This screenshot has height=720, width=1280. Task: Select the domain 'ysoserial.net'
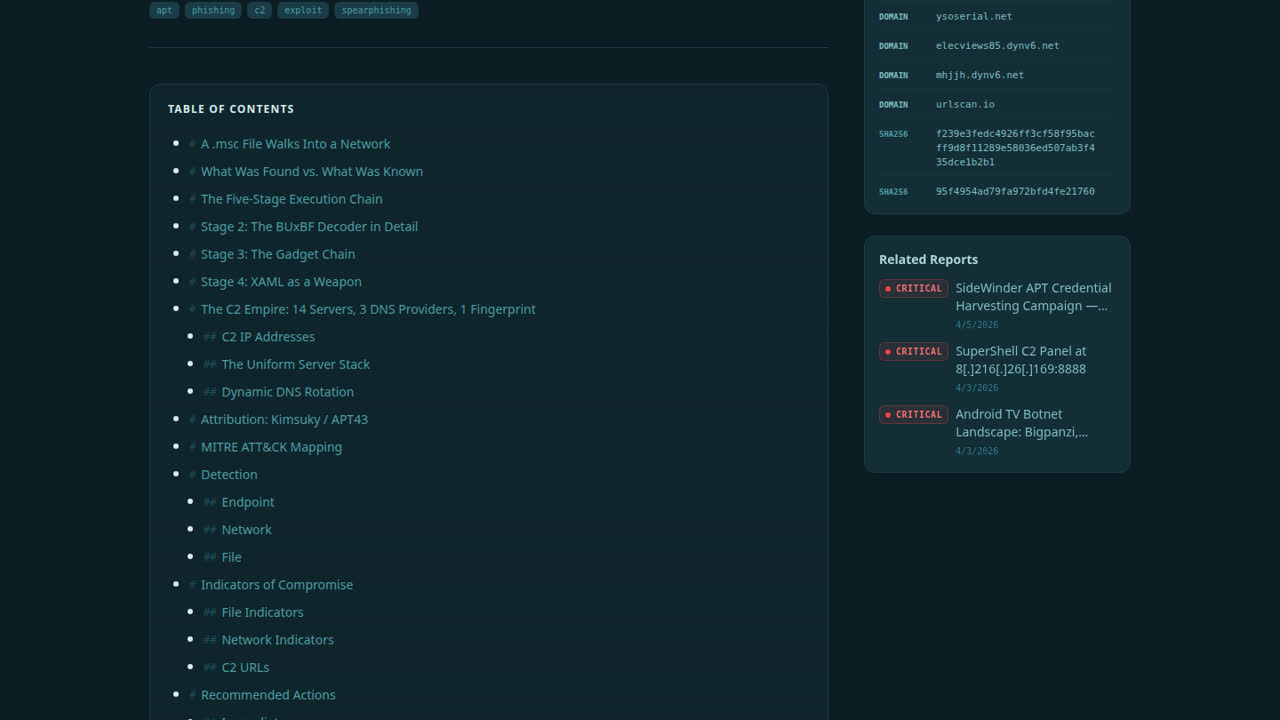tap(974, 16)
